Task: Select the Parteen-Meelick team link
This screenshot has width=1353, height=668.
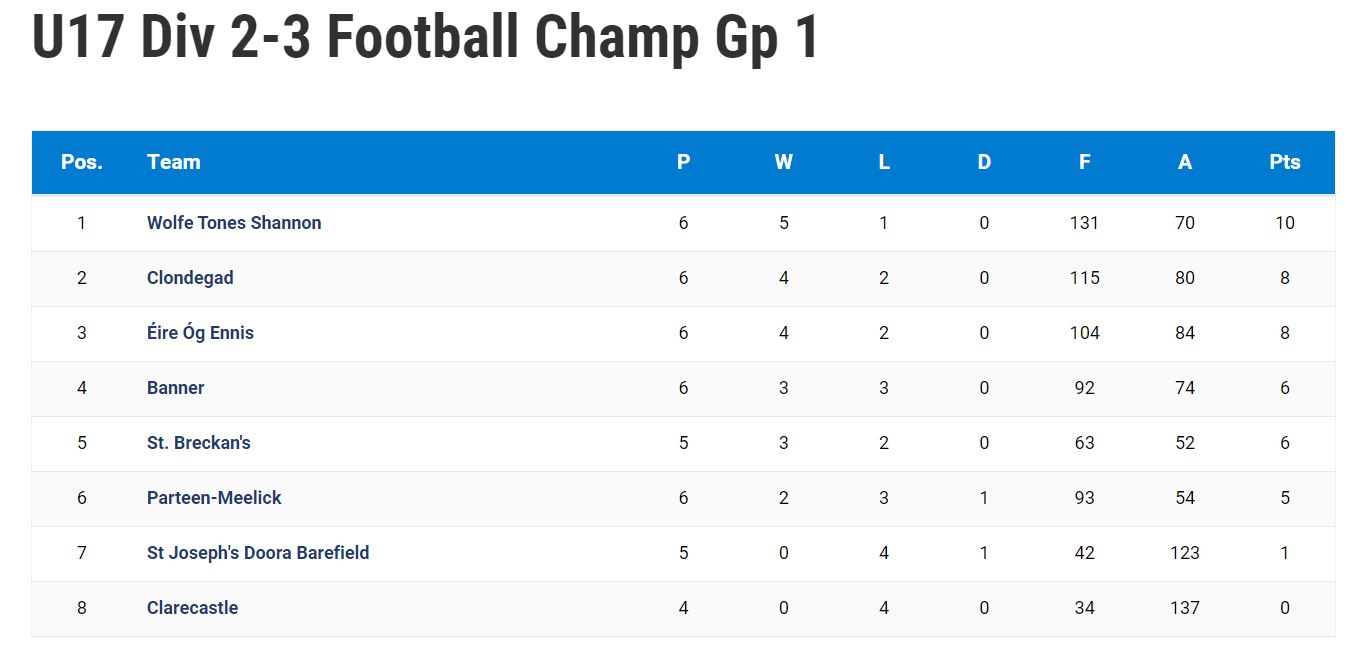Action: [x=214, y=498]
